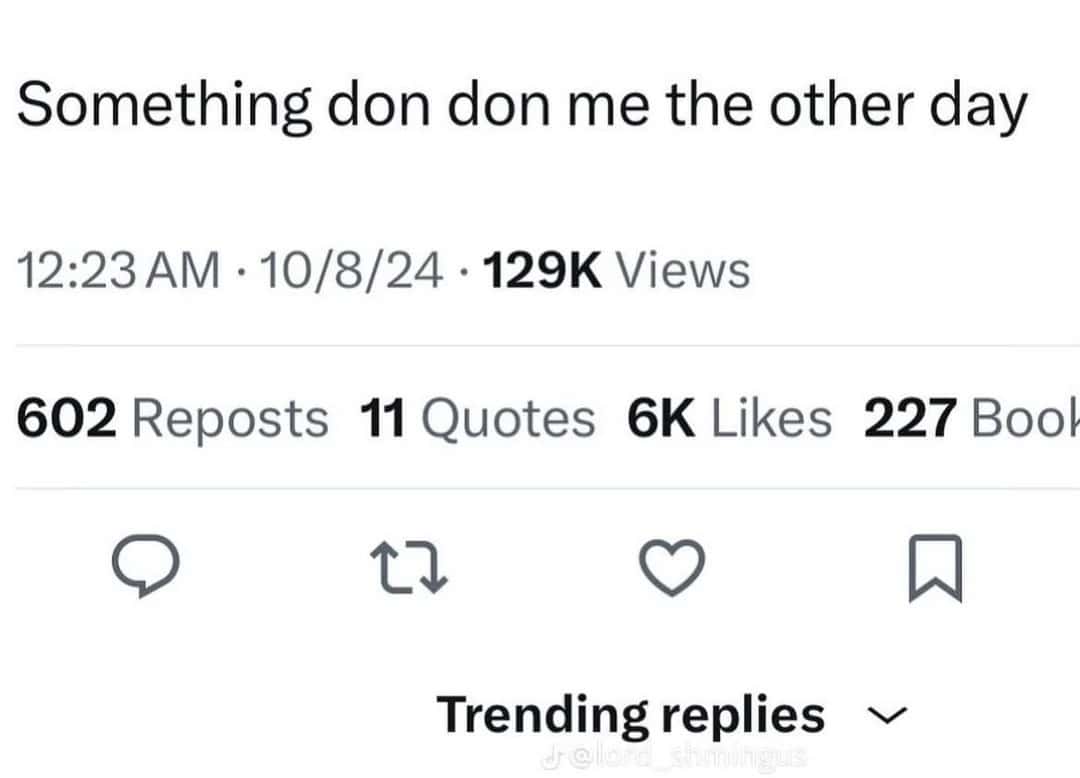This screenshot has height=778, width=1080.
Task: Click the TikTok logo watermark
Action: (x=548, y=757)
